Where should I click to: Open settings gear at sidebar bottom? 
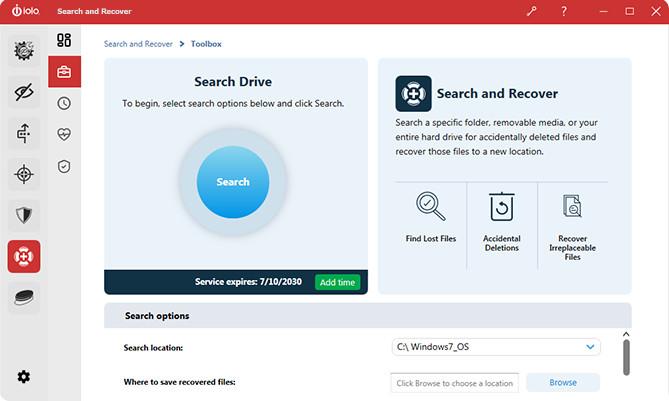(x=23, y=377)
